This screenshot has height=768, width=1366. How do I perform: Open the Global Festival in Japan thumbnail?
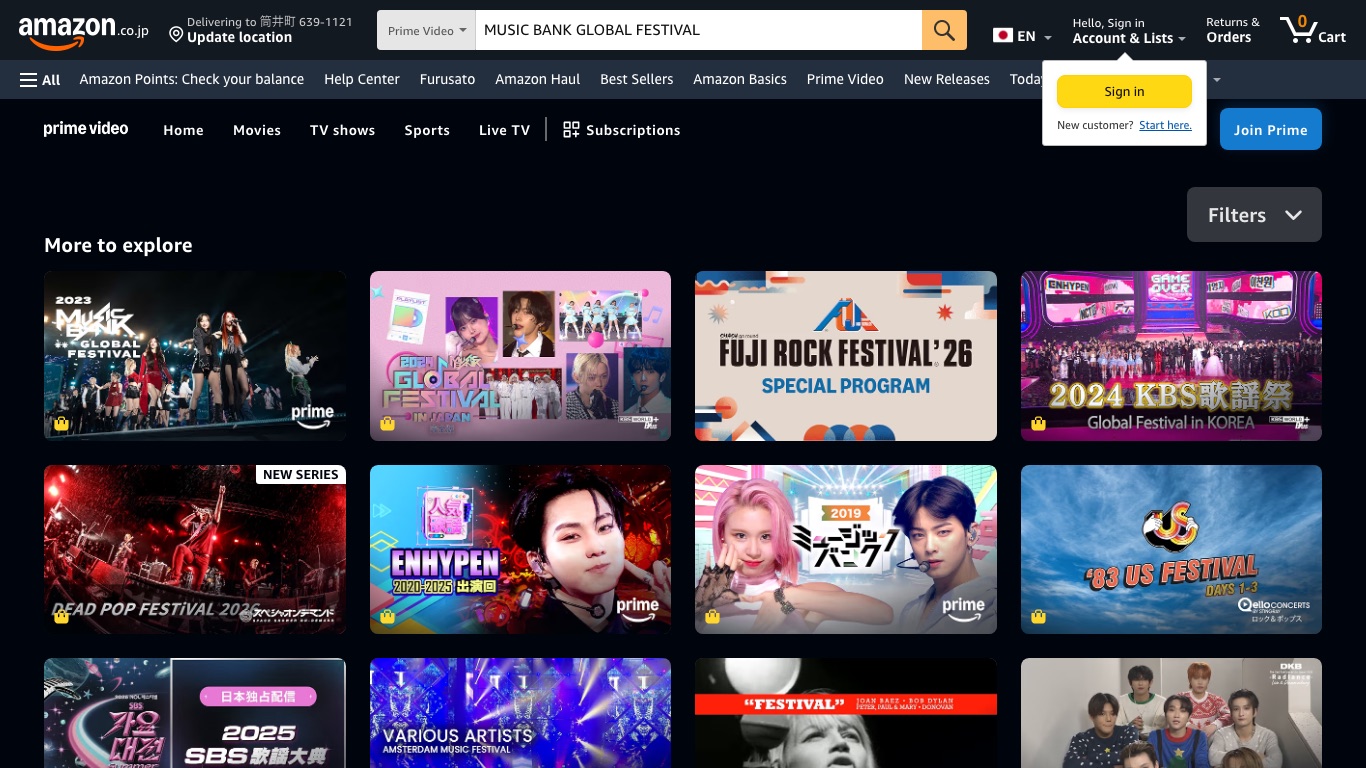520,356
